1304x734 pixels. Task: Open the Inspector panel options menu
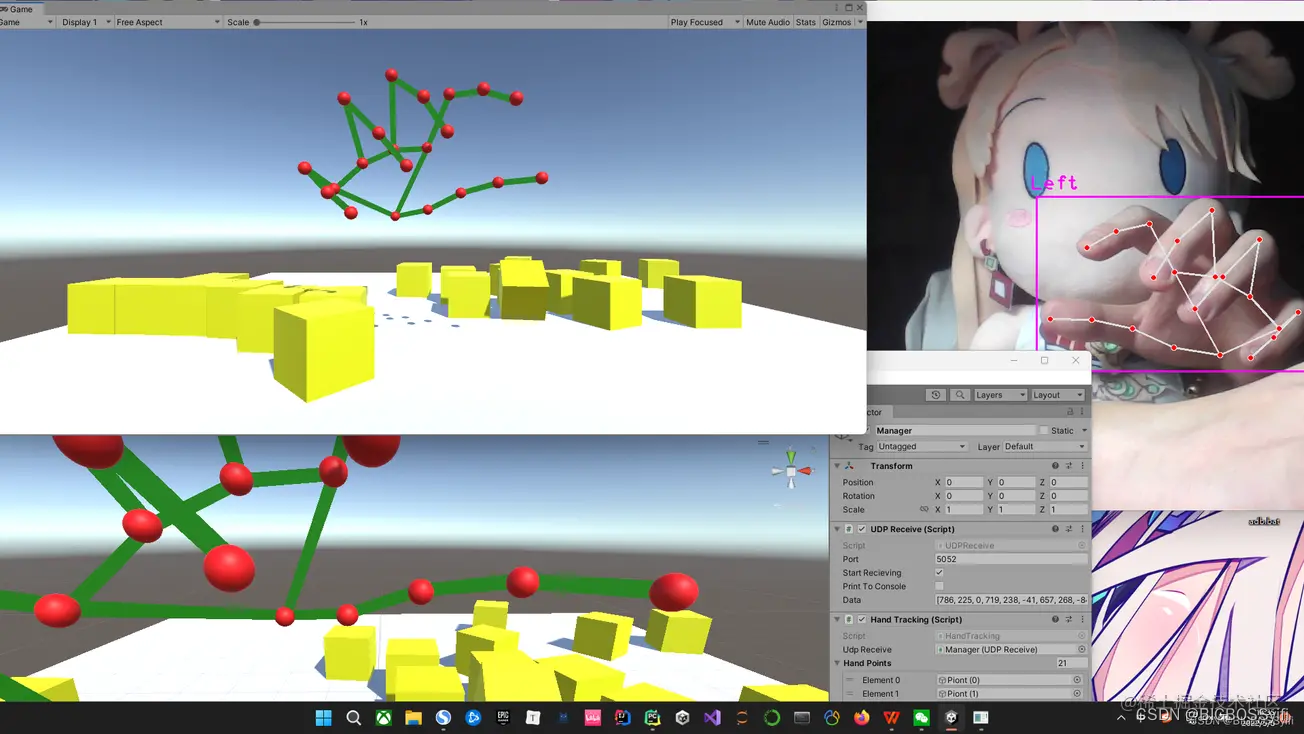click(1082, 412)
